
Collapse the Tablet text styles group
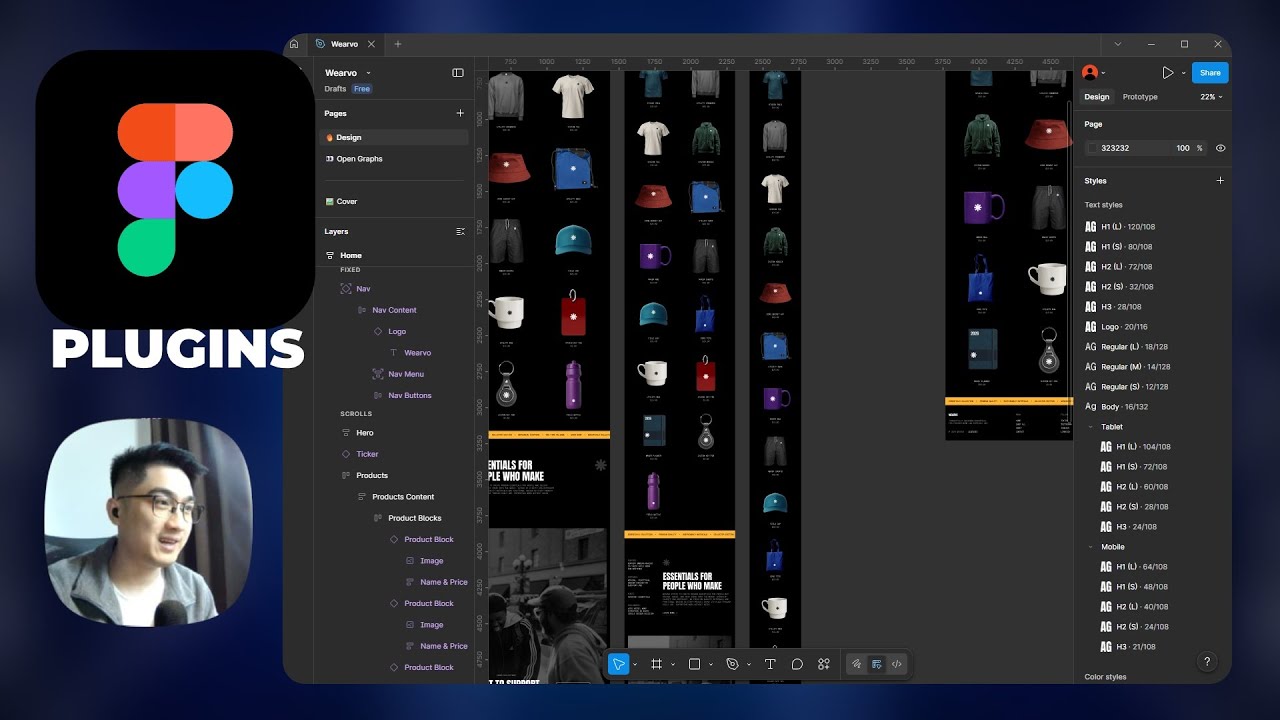coord(1091,427)
